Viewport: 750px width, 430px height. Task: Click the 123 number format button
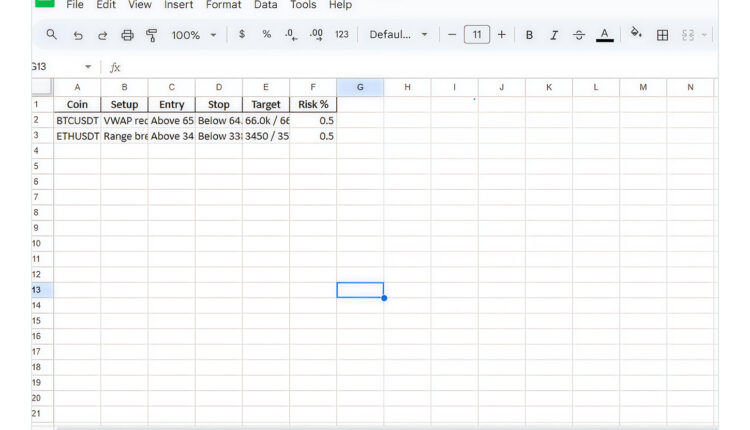tap(342, 35)
